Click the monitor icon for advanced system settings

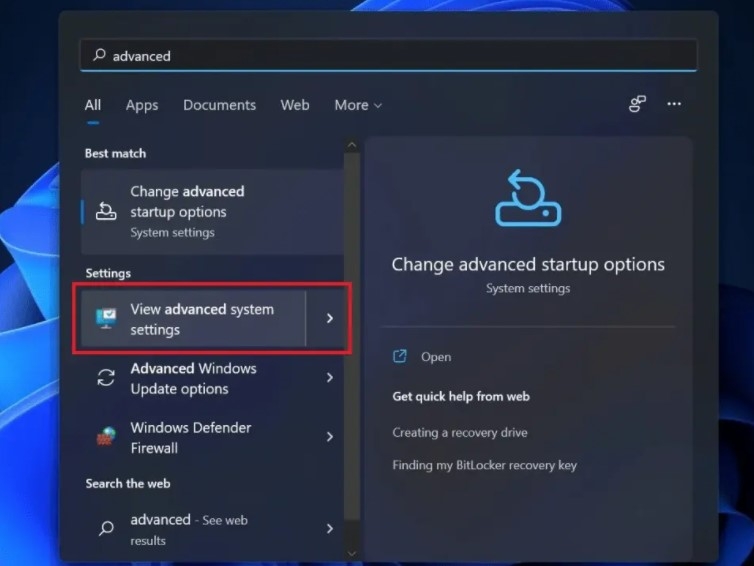click(106, 319)
